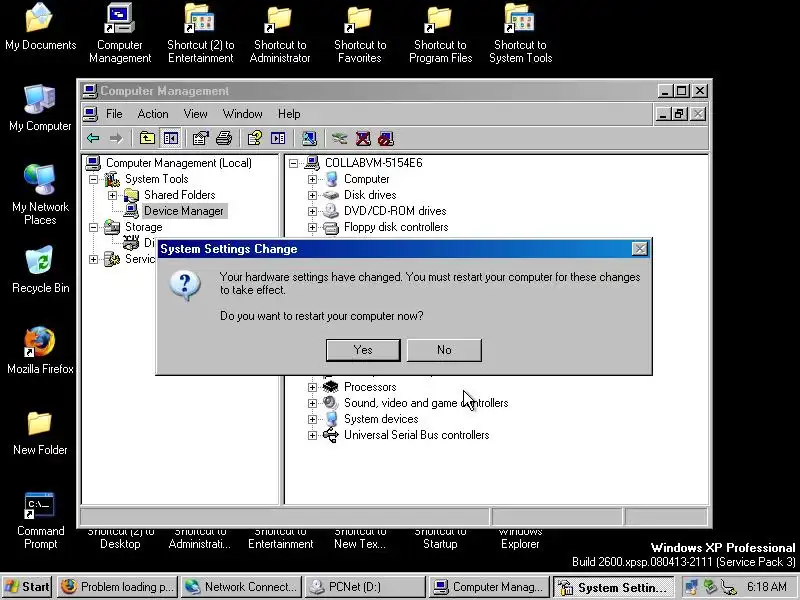
Task: Select the My Network Places desktop icon
Action: click(40, 195)
